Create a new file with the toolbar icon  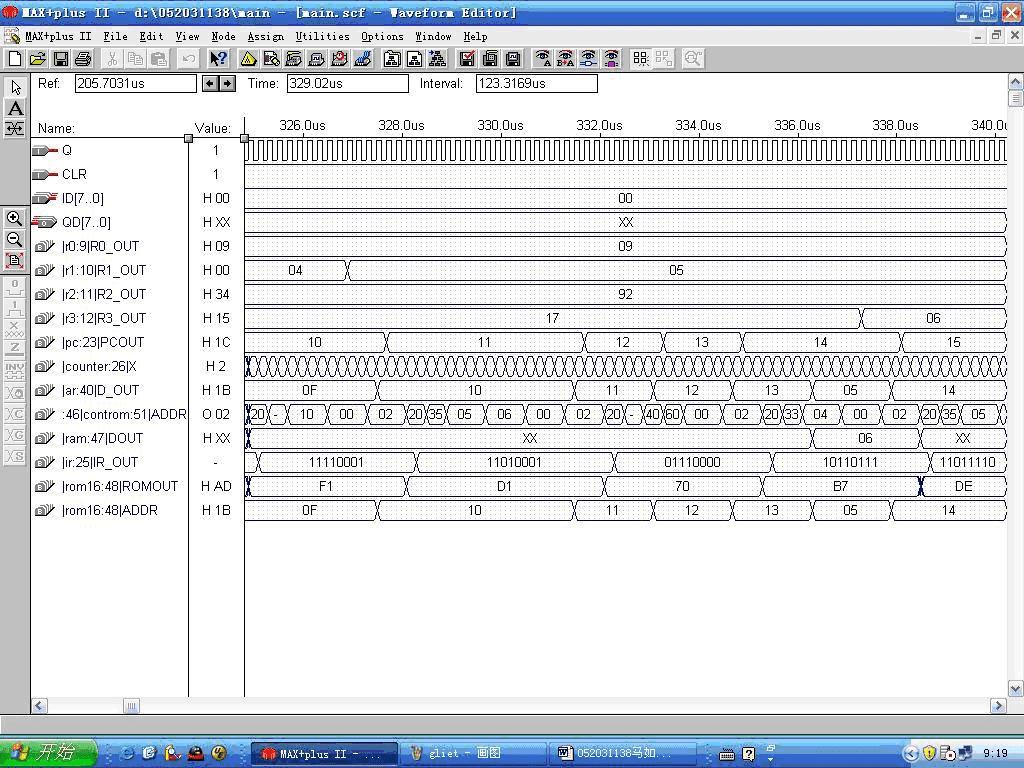click(x=14, y=59)
